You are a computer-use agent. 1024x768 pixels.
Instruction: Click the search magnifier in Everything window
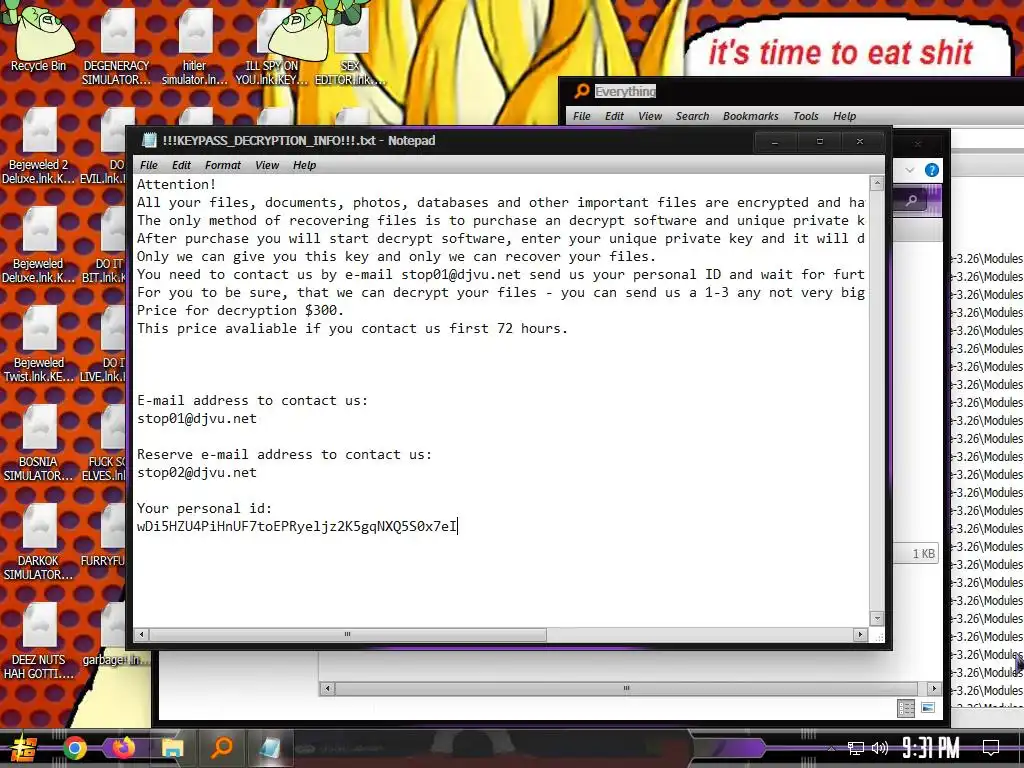tap(912, 200)
